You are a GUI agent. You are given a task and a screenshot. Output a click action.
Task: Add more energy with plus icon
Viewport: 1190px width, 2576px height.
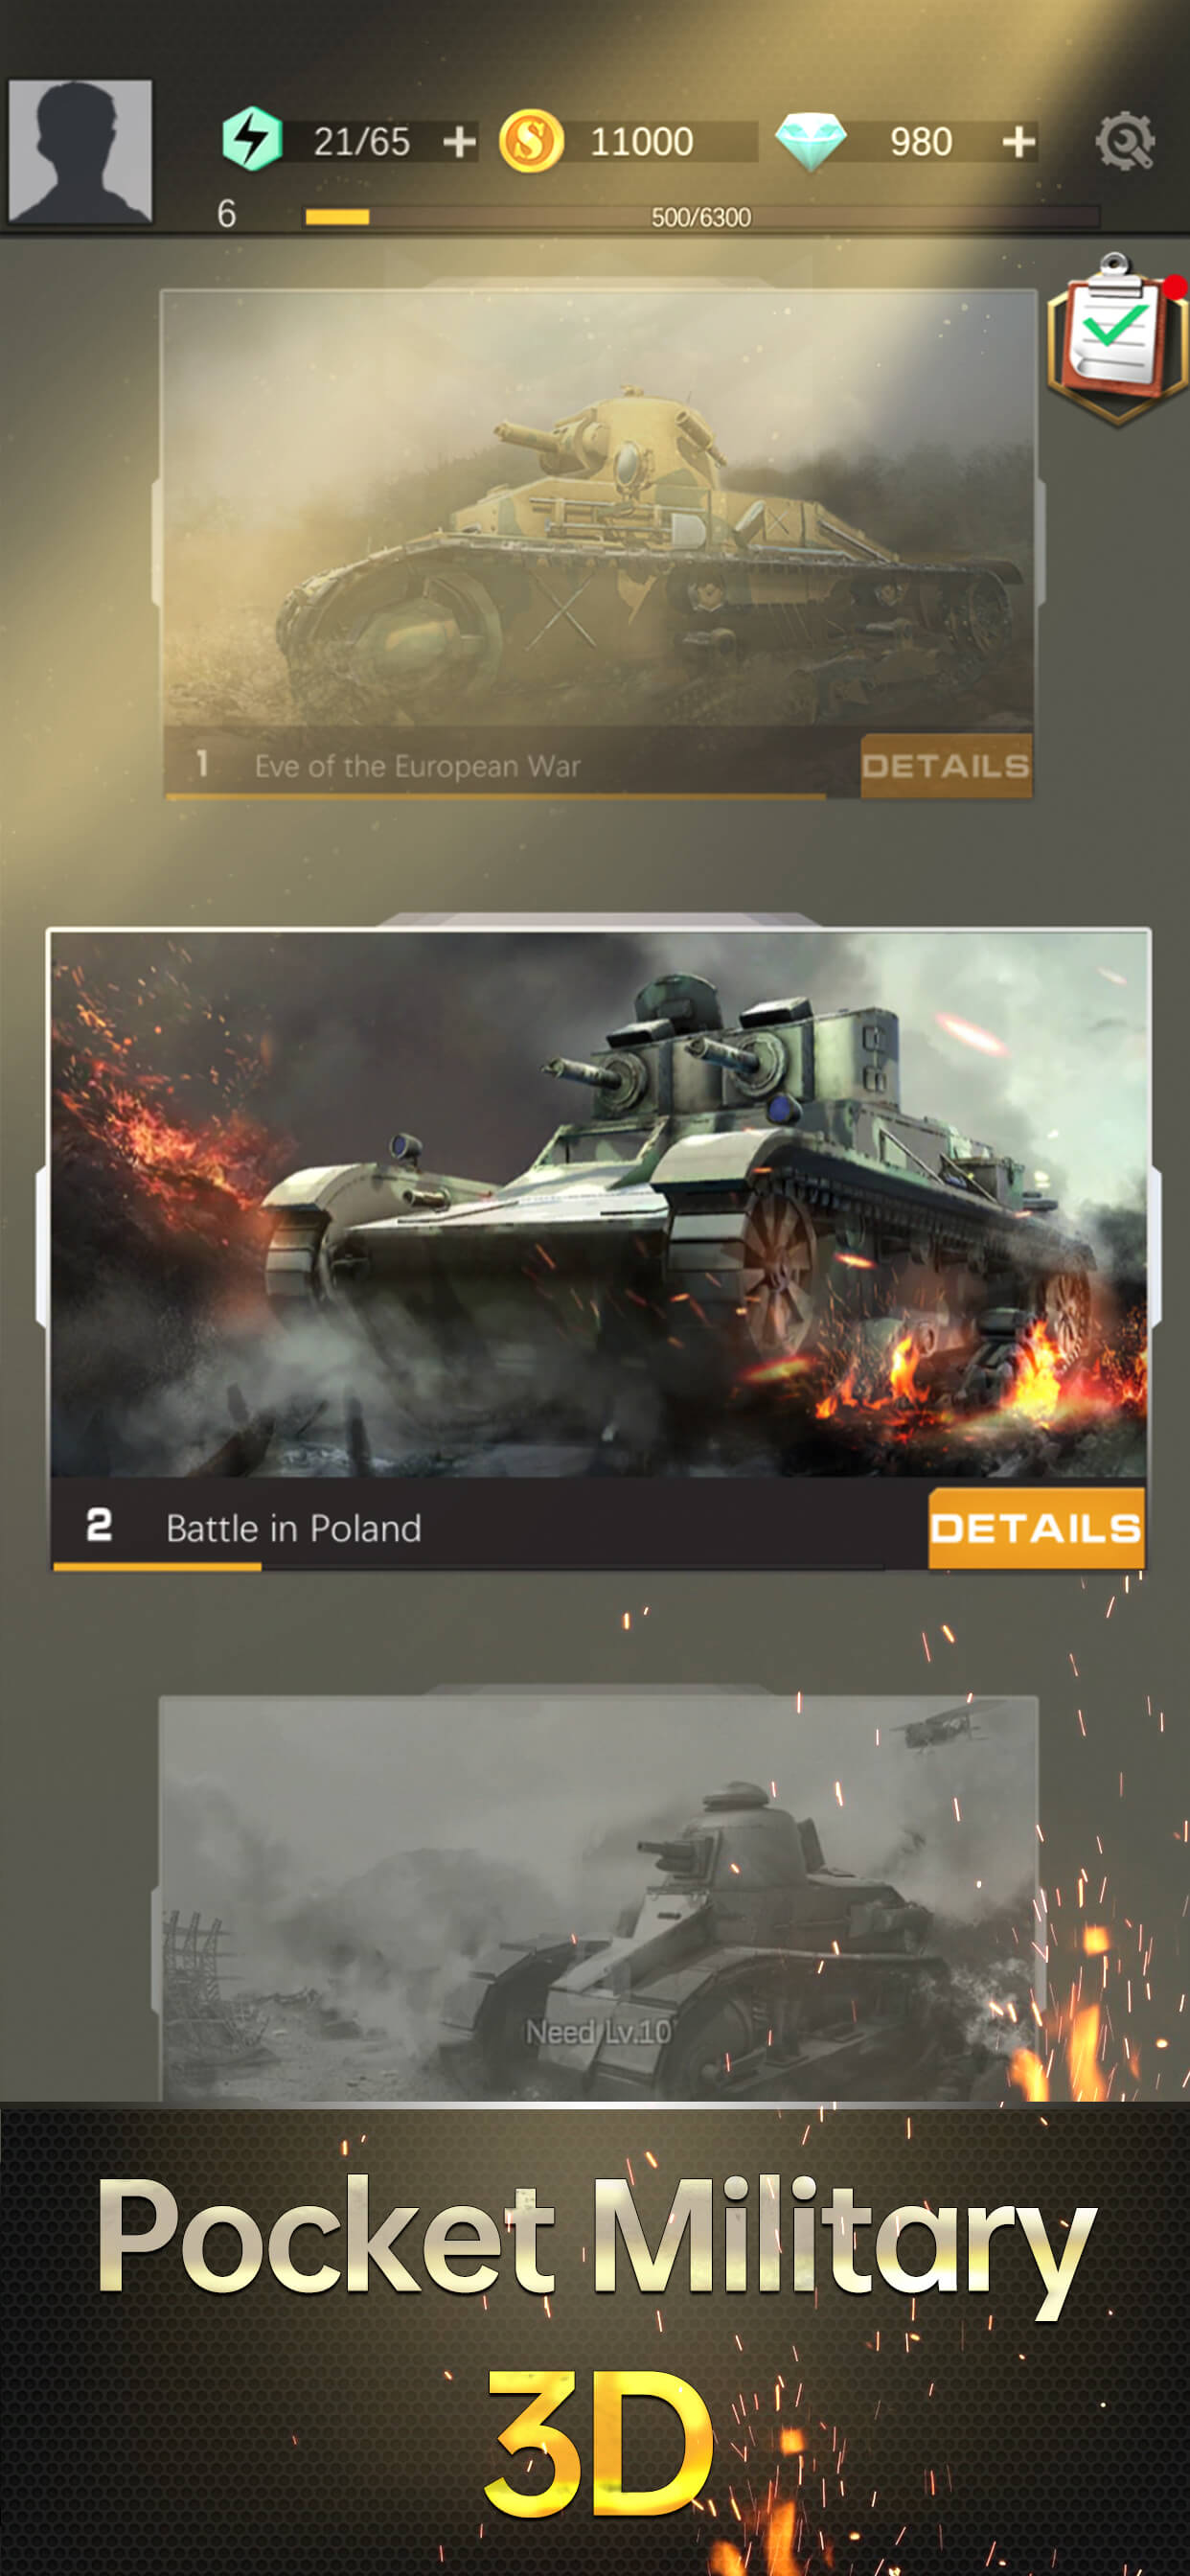pyautogui.click(x=459, y=142)
